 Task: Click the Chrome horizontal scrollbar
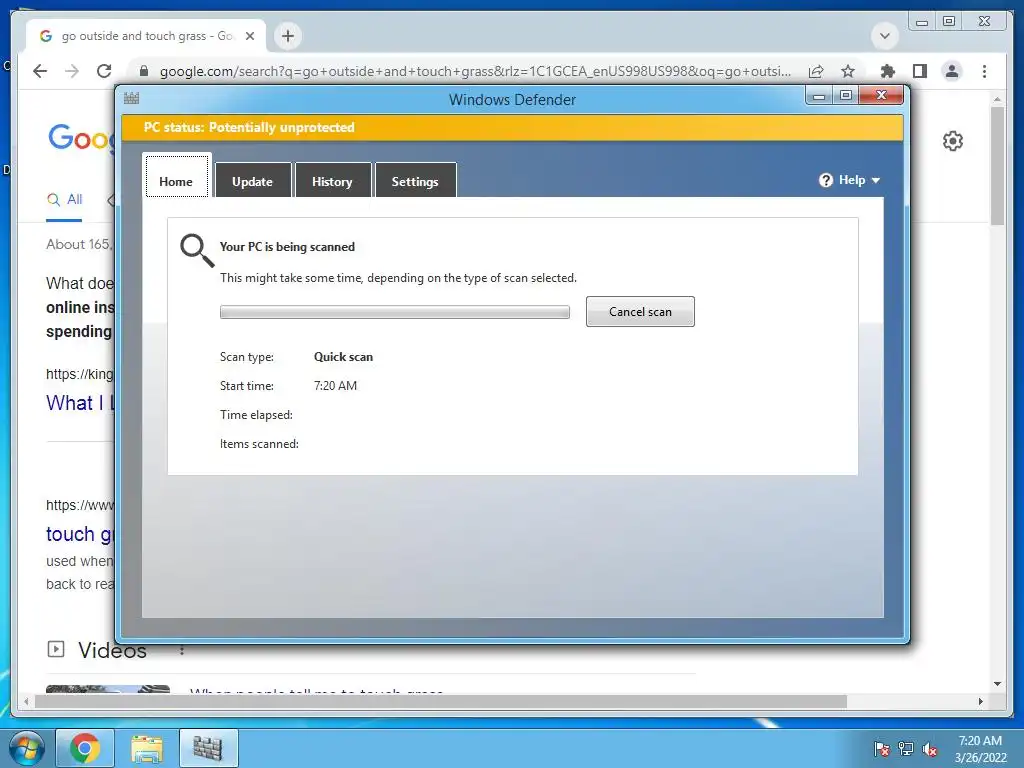[441, 701]
